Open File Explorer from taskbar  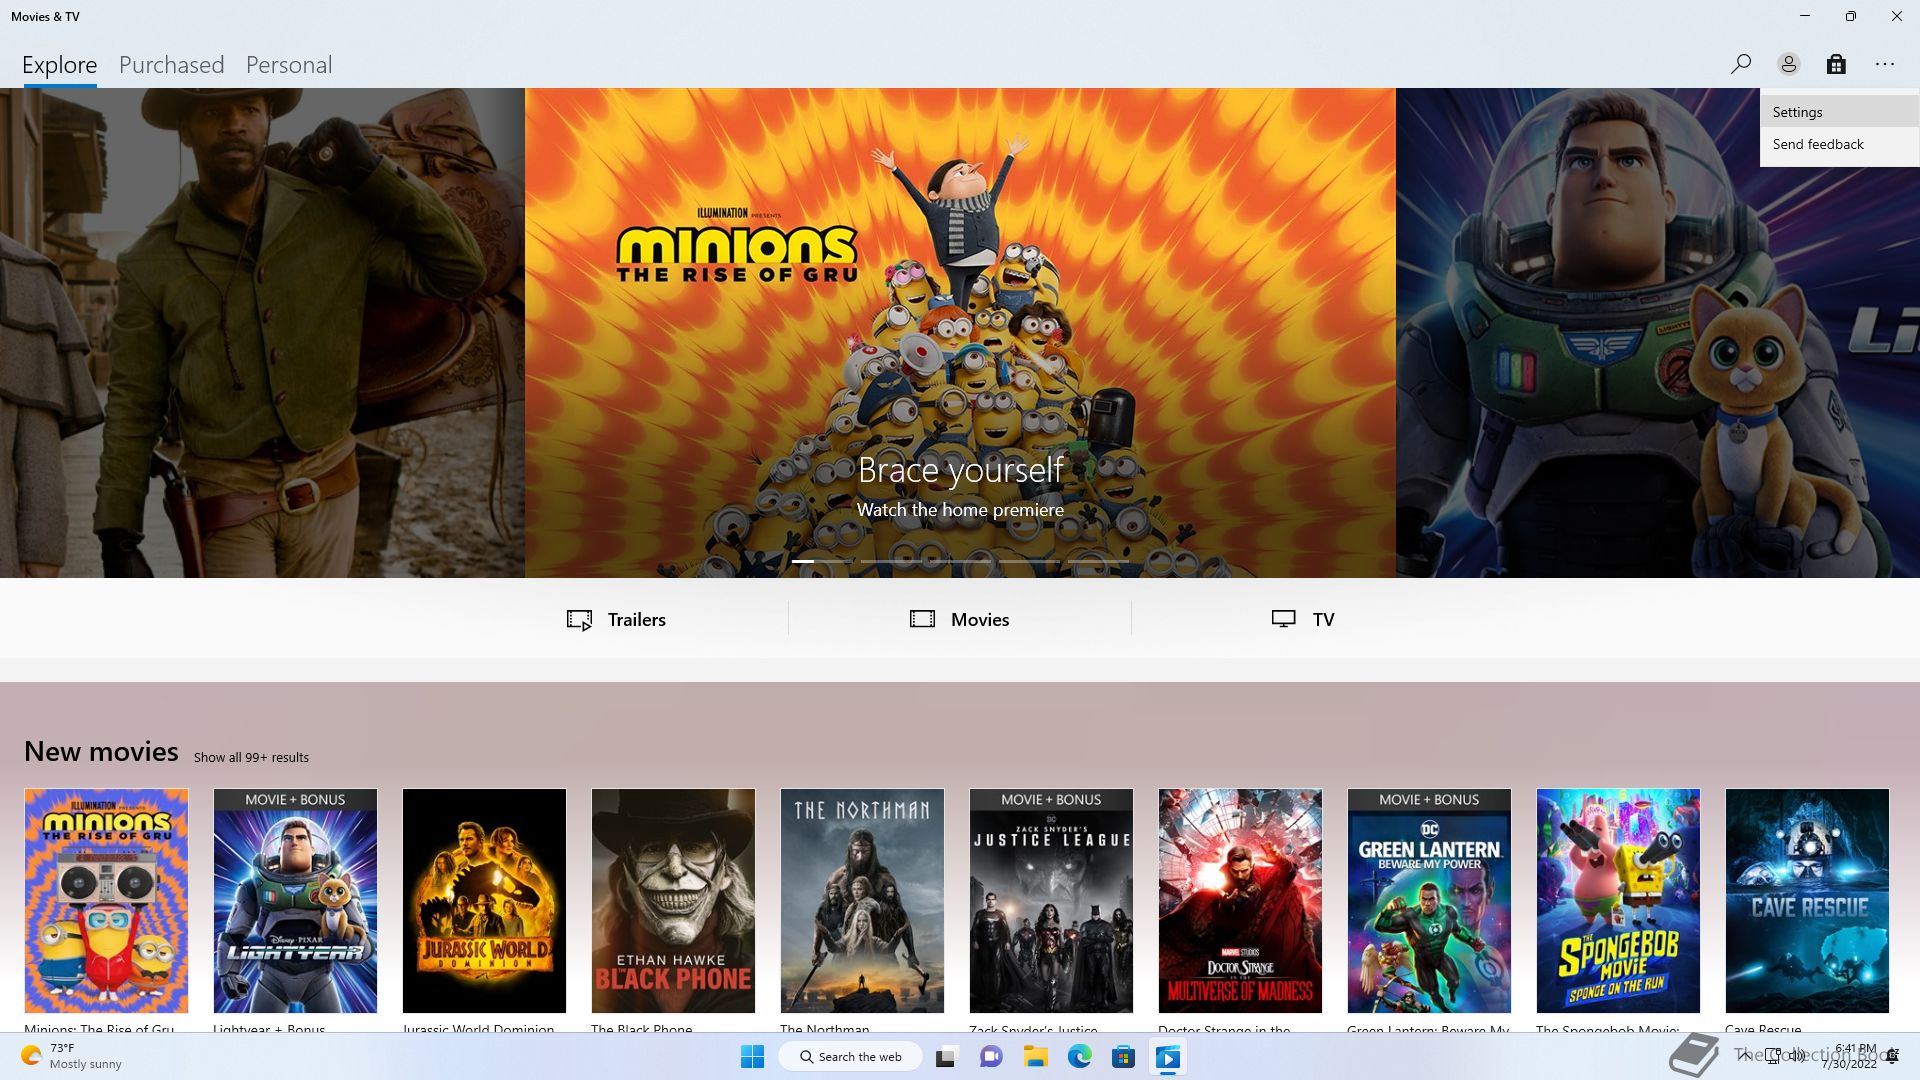click(x=1035, y=1056)
